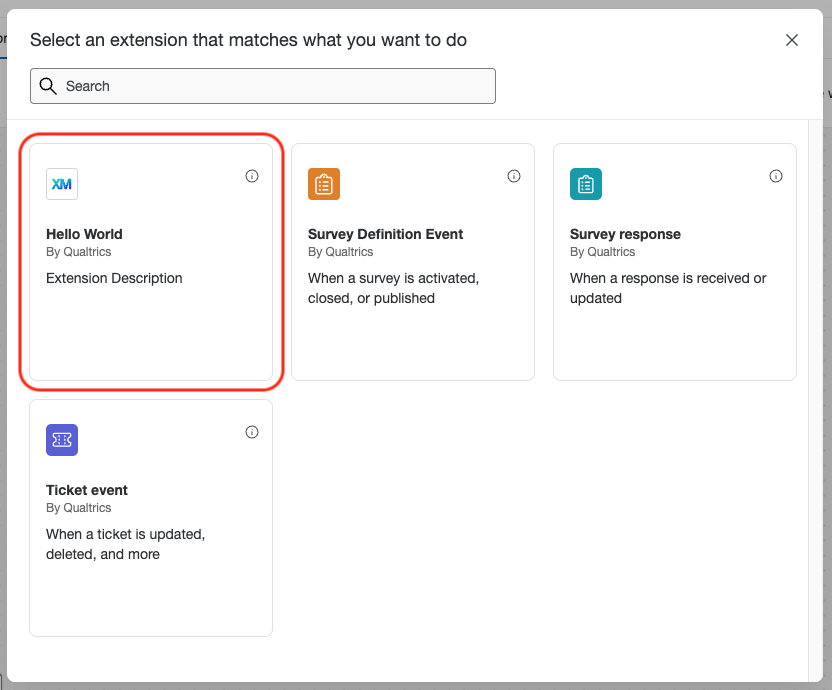The image size is (832, 690).
Task: Click the magnifying glass search icon
Action: tap(48, 86)
